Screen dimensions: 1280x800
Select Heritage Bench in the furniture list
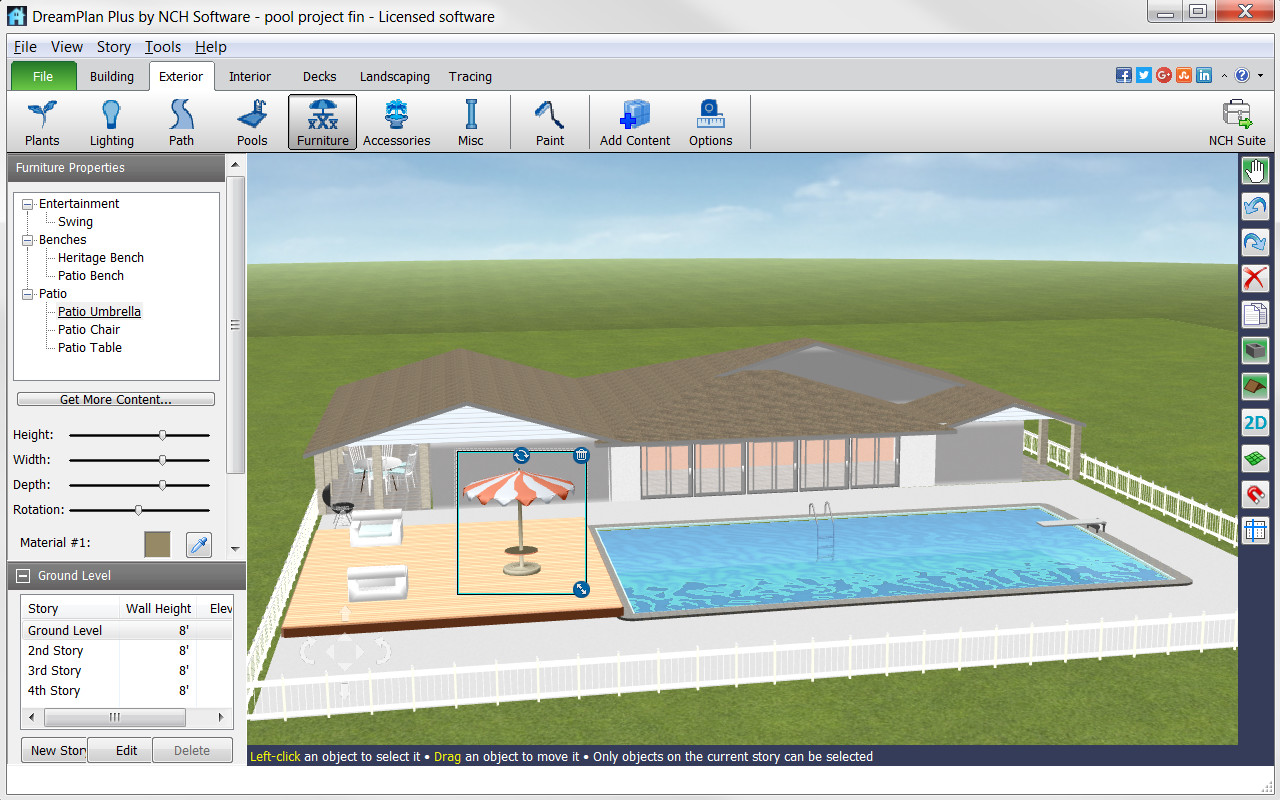pyautogui.click(x=100, y=257)
